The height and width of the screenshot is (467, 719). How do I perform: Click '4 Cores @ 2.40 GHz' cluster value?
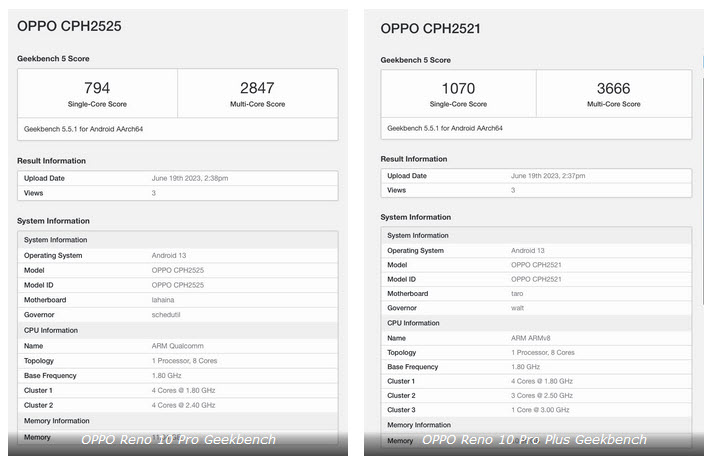pos(183,406)
